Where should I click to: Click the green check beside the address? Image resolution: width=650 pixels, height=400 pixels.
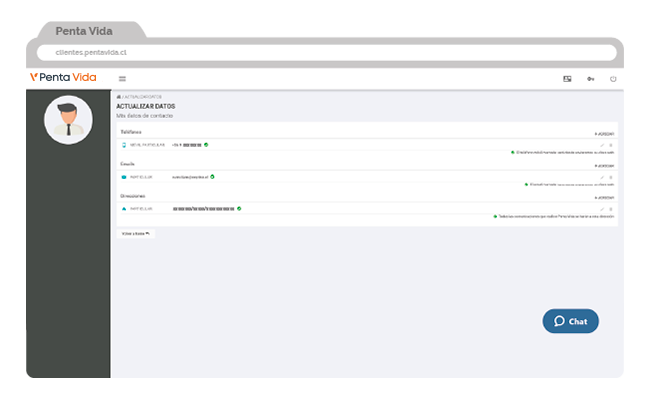click(x=239, y=208)
